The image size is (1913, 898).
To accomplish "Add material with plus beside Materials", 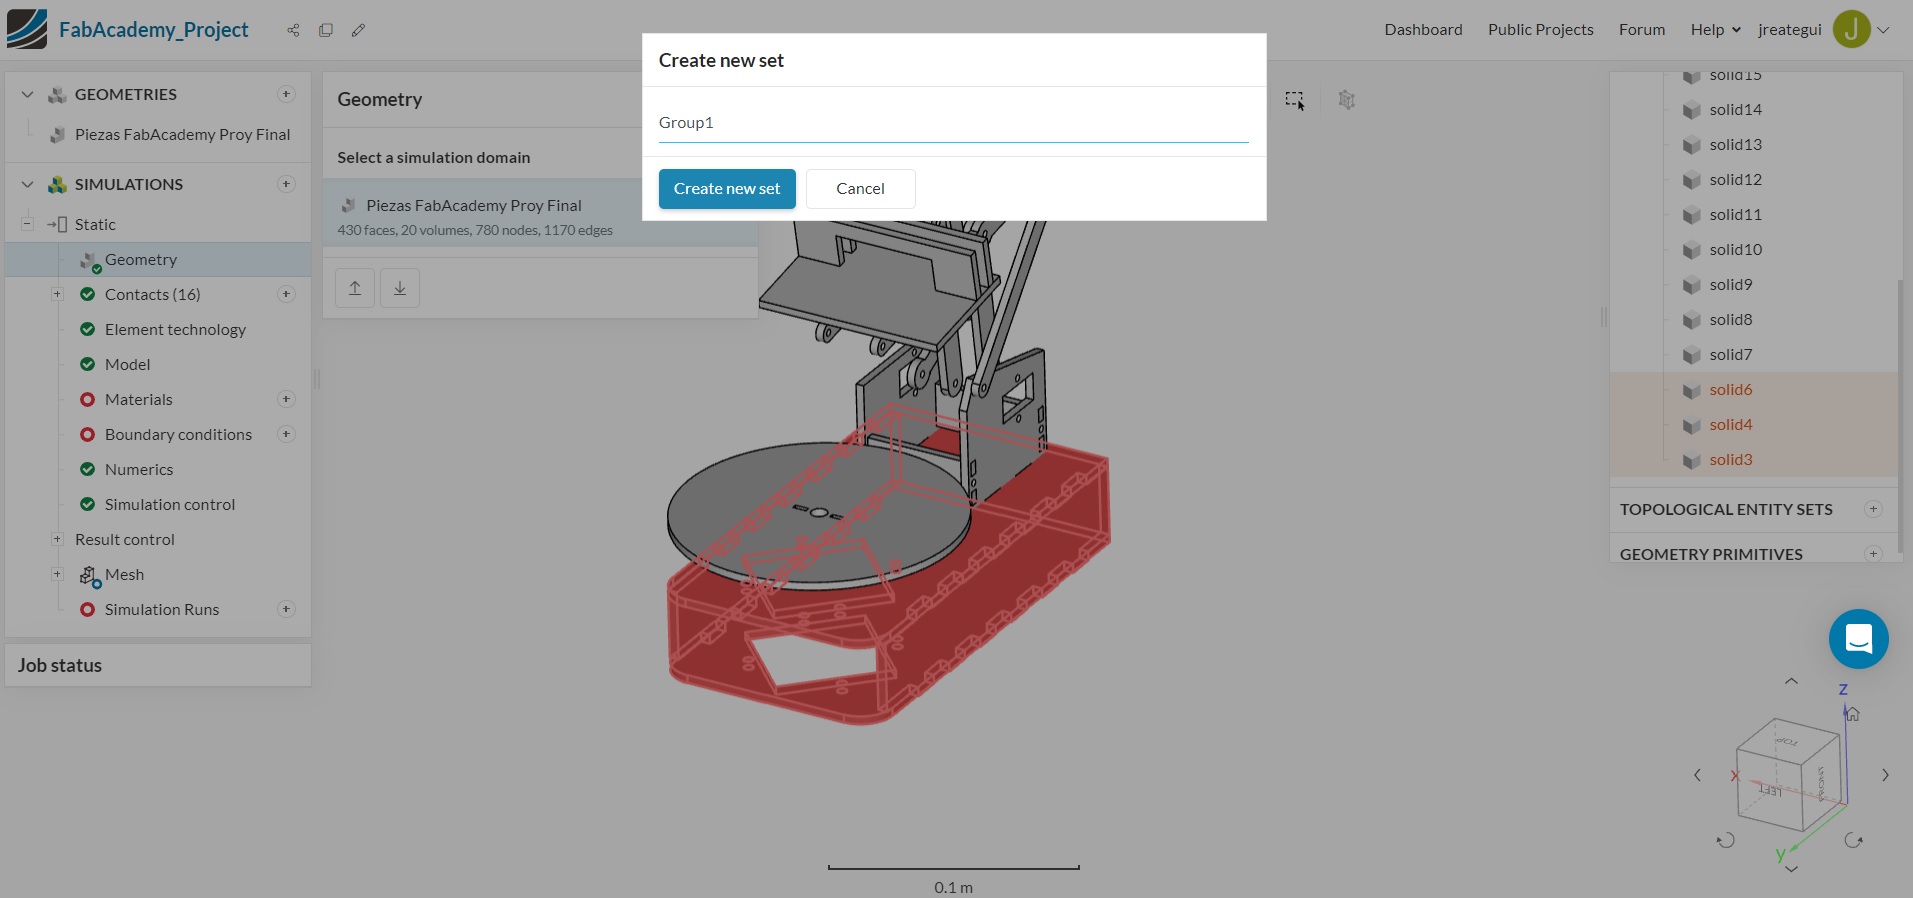I will (286, 399).
